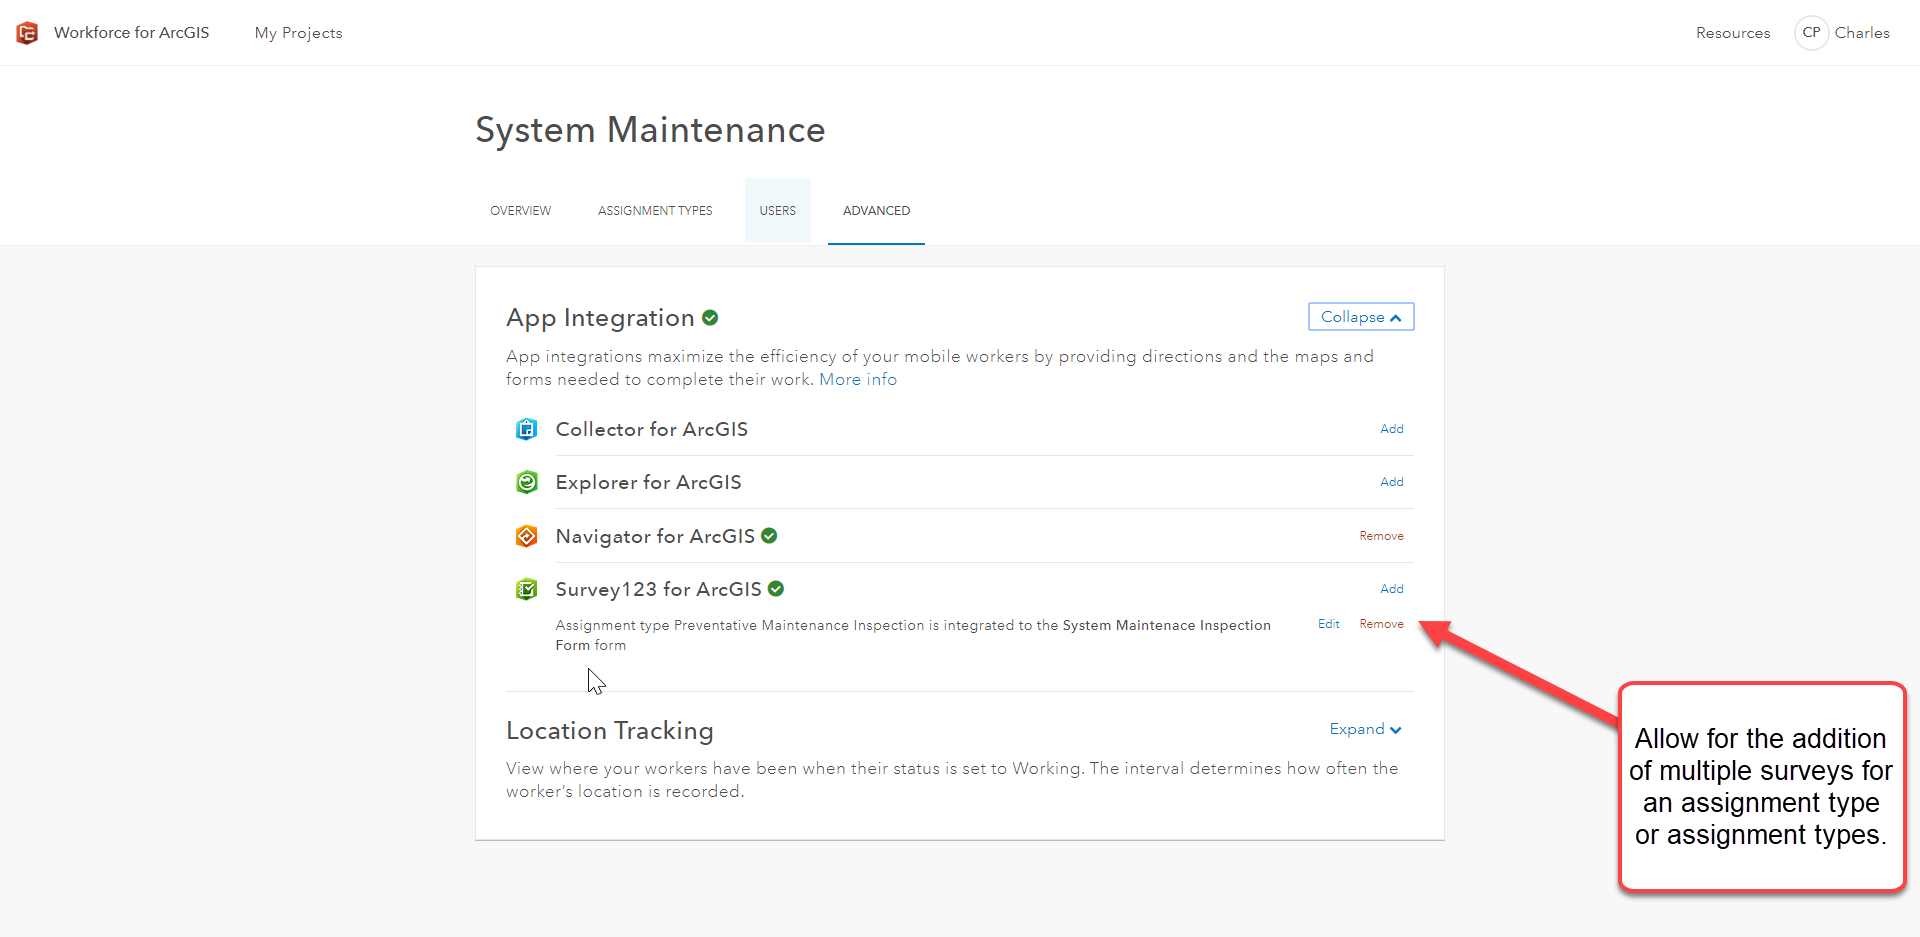Add a Survey123 for ArcGIS integration
This screenshot has width=1920, height=937.
pyautogui.click(x=1392, y=589)
